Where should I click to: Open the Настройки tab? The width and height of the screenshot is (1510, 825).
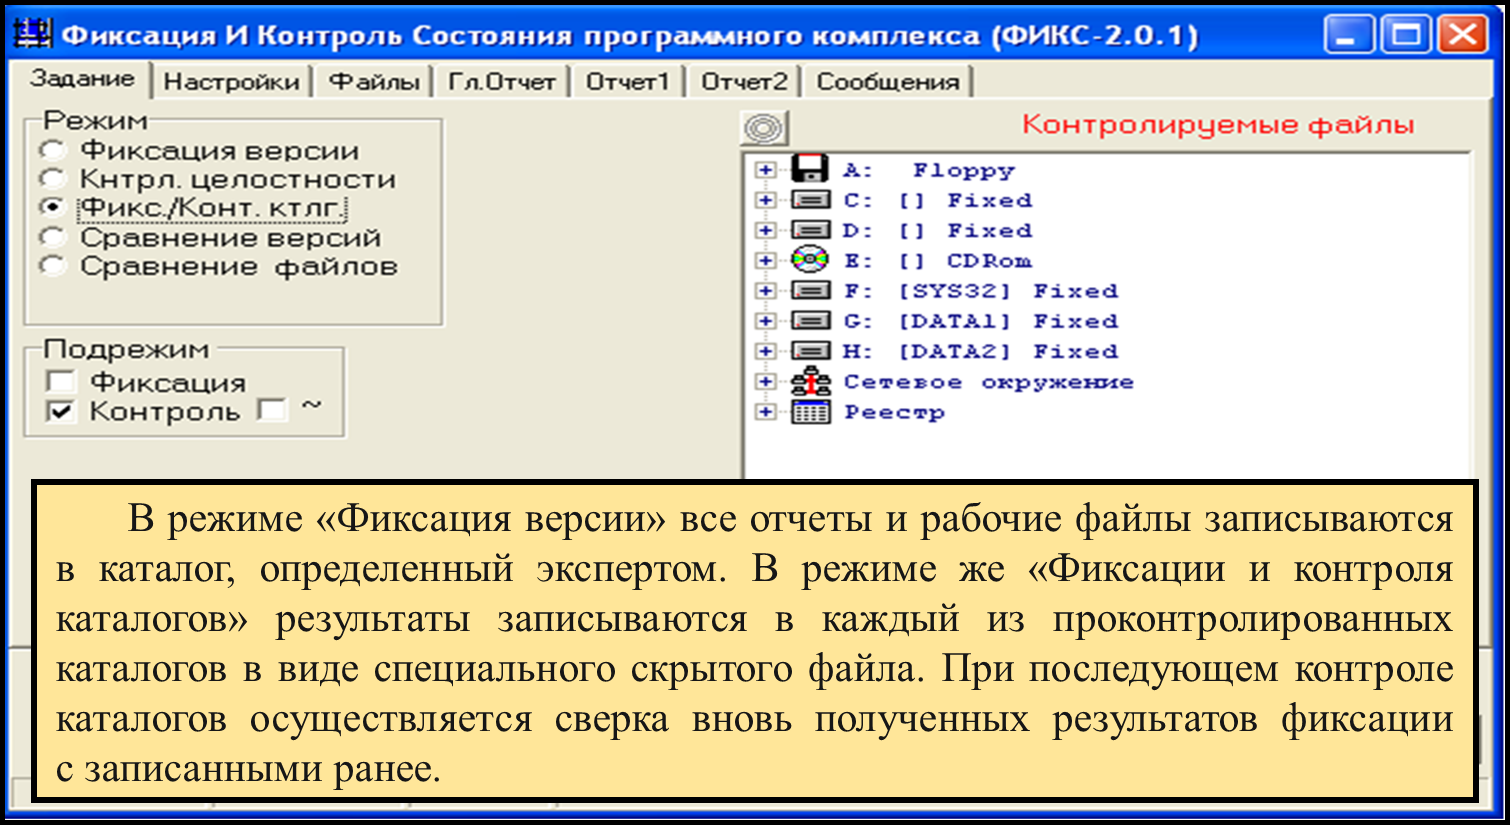[x=231, y=82]
